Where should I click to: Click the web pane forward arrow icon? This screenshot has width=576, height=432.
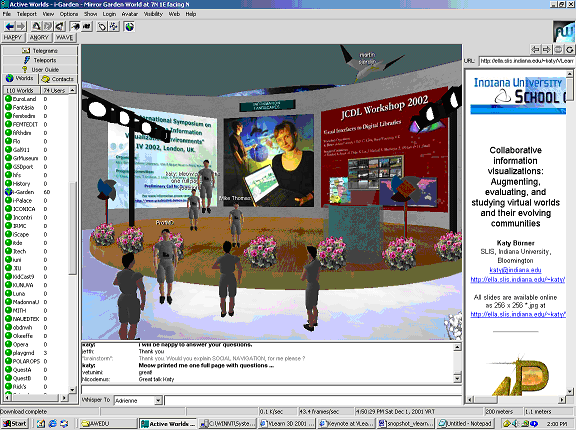pos(547,49)
